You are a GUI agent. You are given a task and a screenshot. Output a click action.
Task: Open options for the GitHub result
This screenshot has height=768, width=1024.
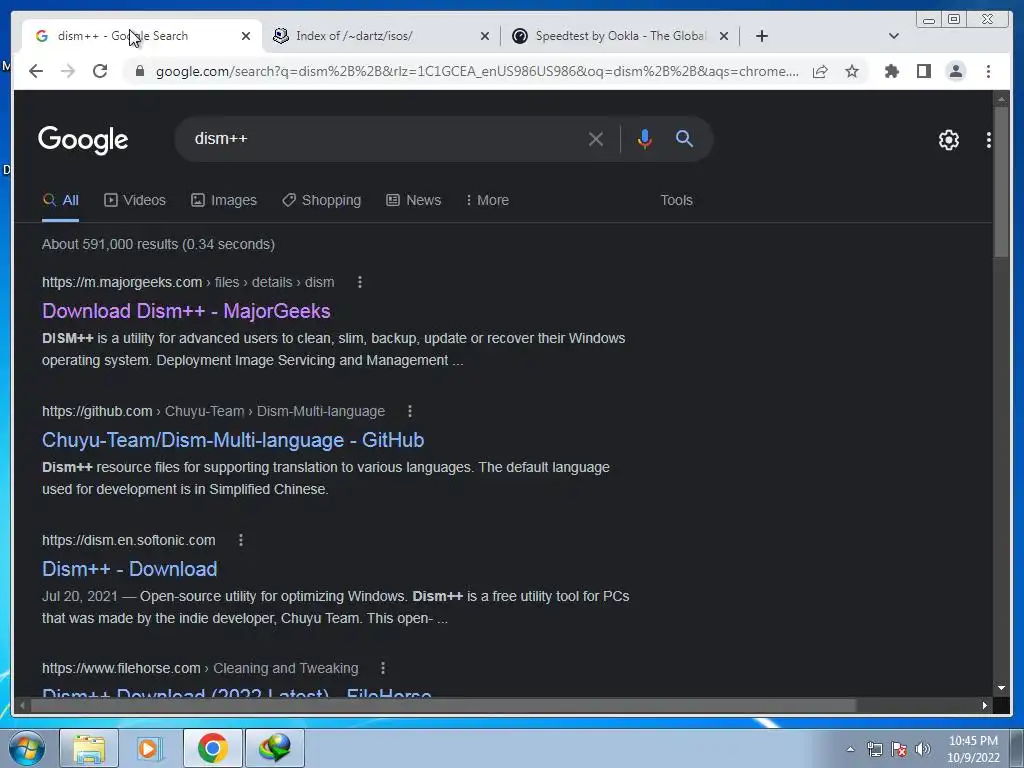click(409, 411)
